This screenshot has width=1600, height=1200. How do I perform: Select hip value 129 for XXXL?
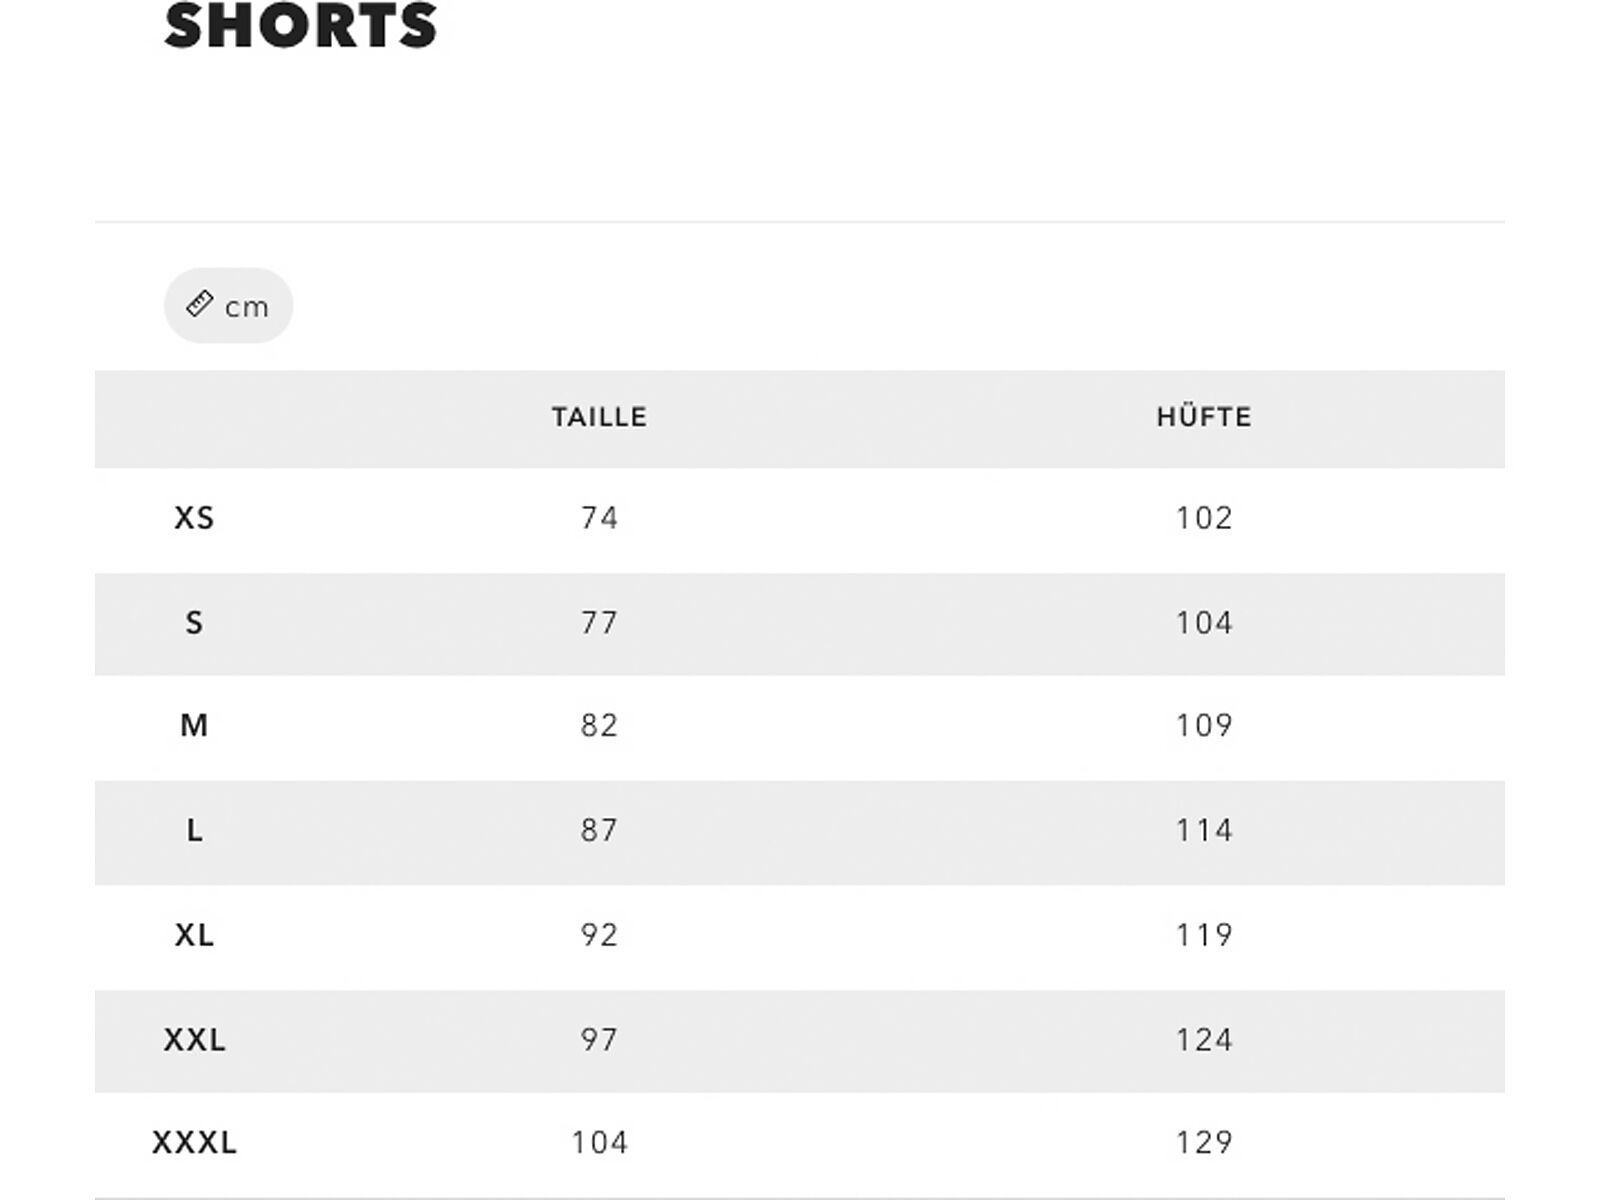(1204, 1142)
